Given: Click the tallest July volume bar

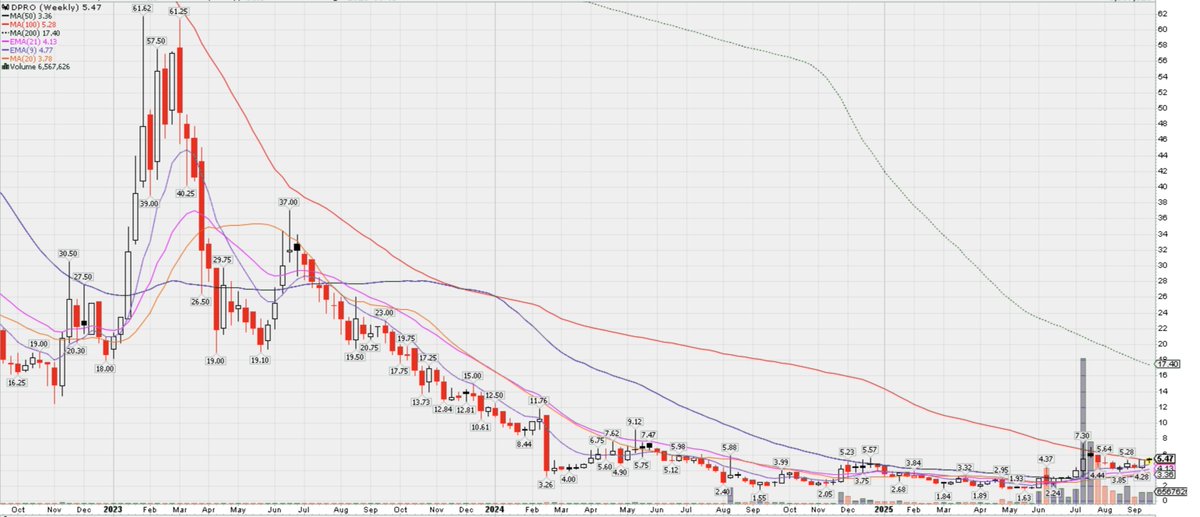Looking at the screenshot, I should (1083, 430).
